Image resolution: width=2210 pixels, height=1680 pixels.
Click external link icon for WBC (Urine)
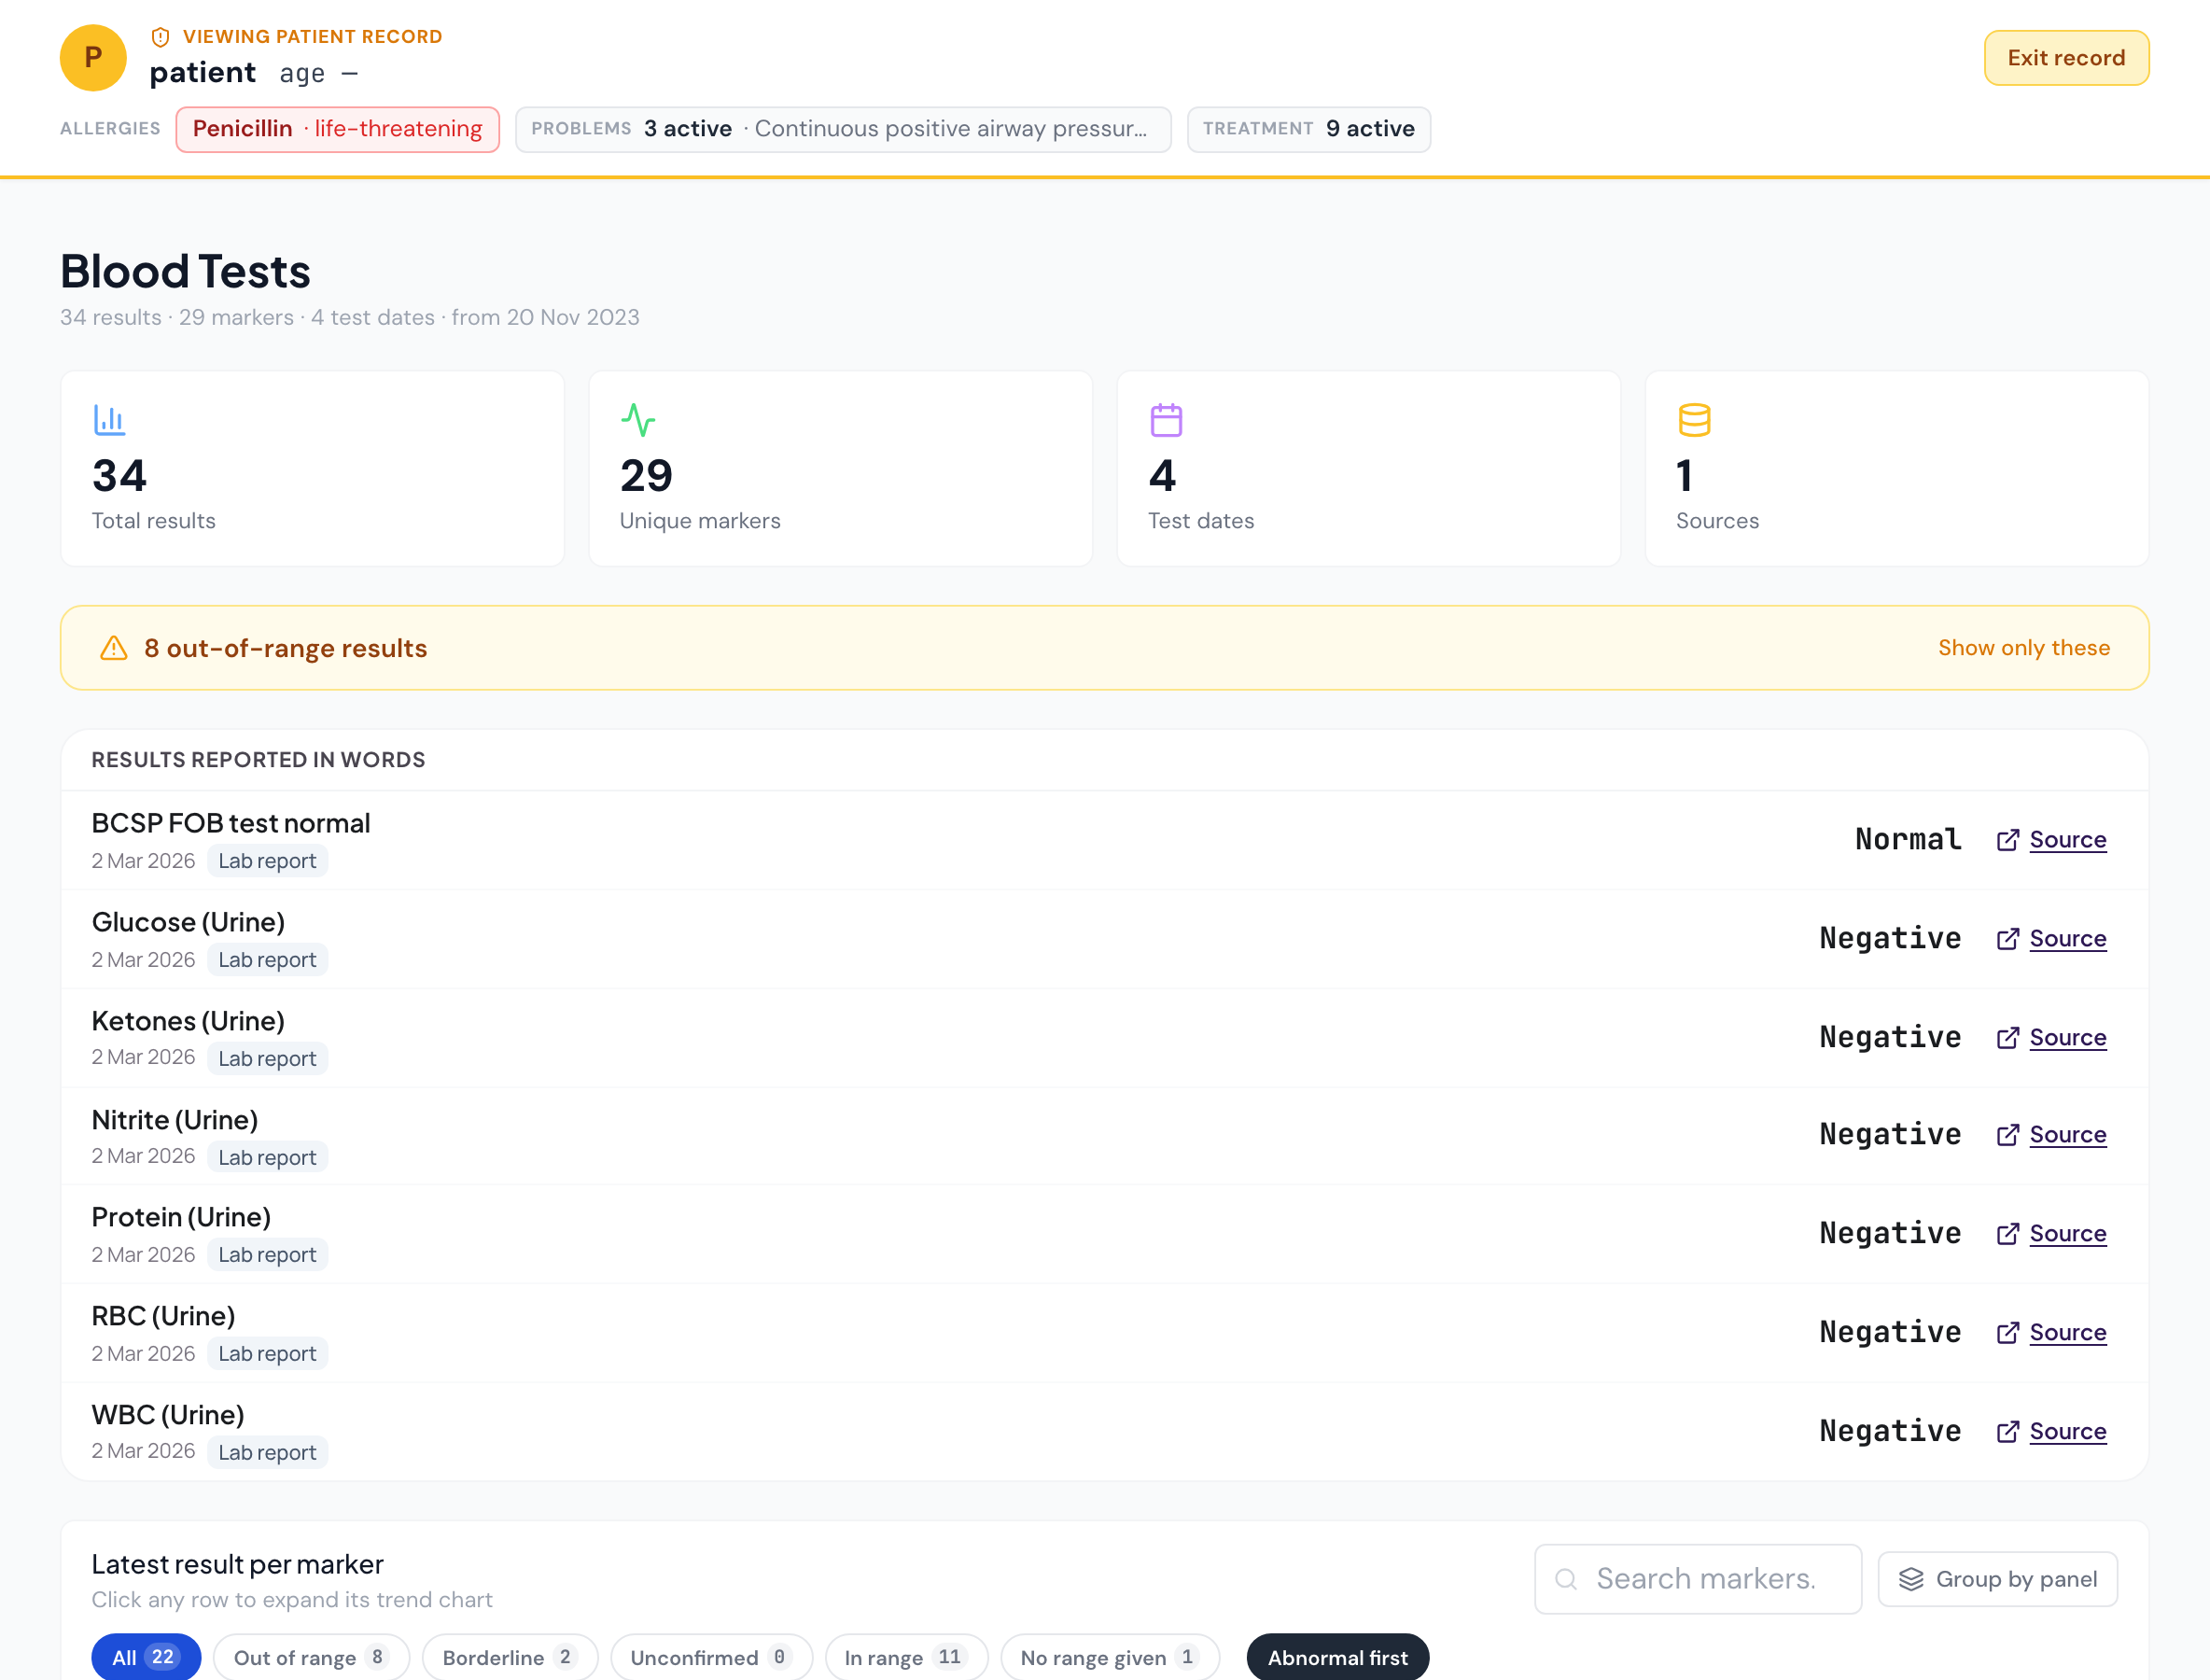2007,1432
